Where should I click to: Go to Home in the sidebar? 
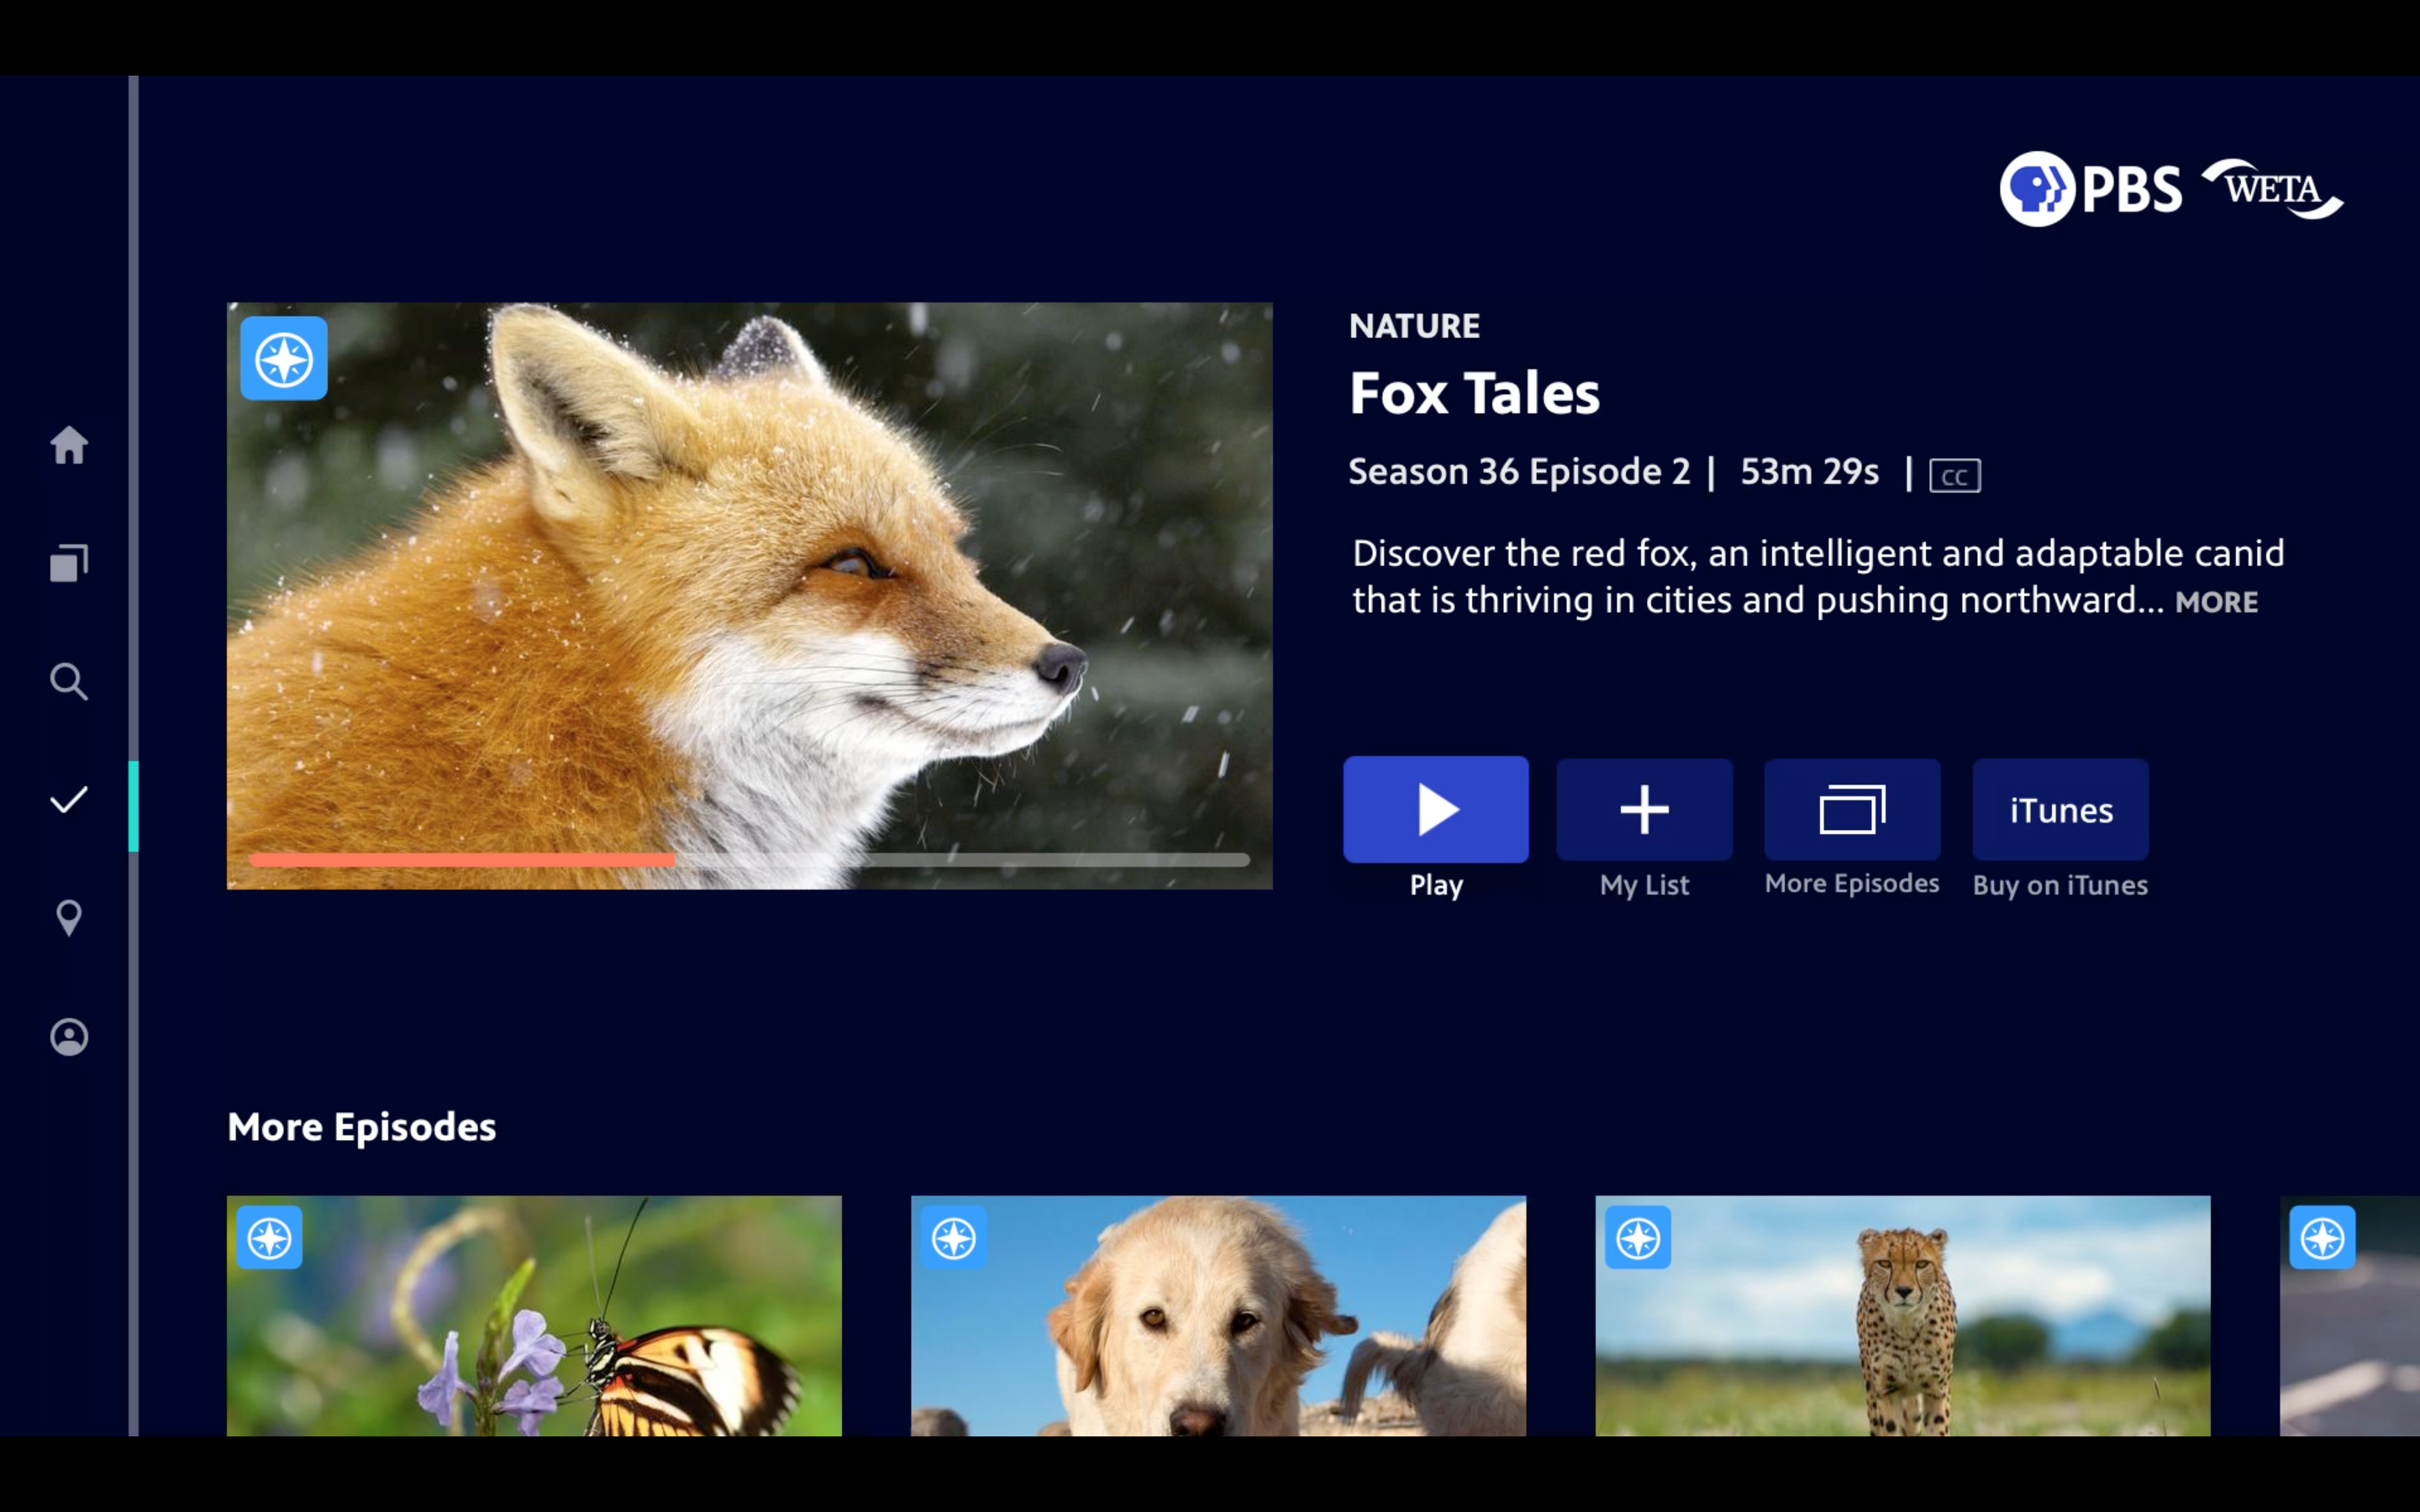click(69, 445)
